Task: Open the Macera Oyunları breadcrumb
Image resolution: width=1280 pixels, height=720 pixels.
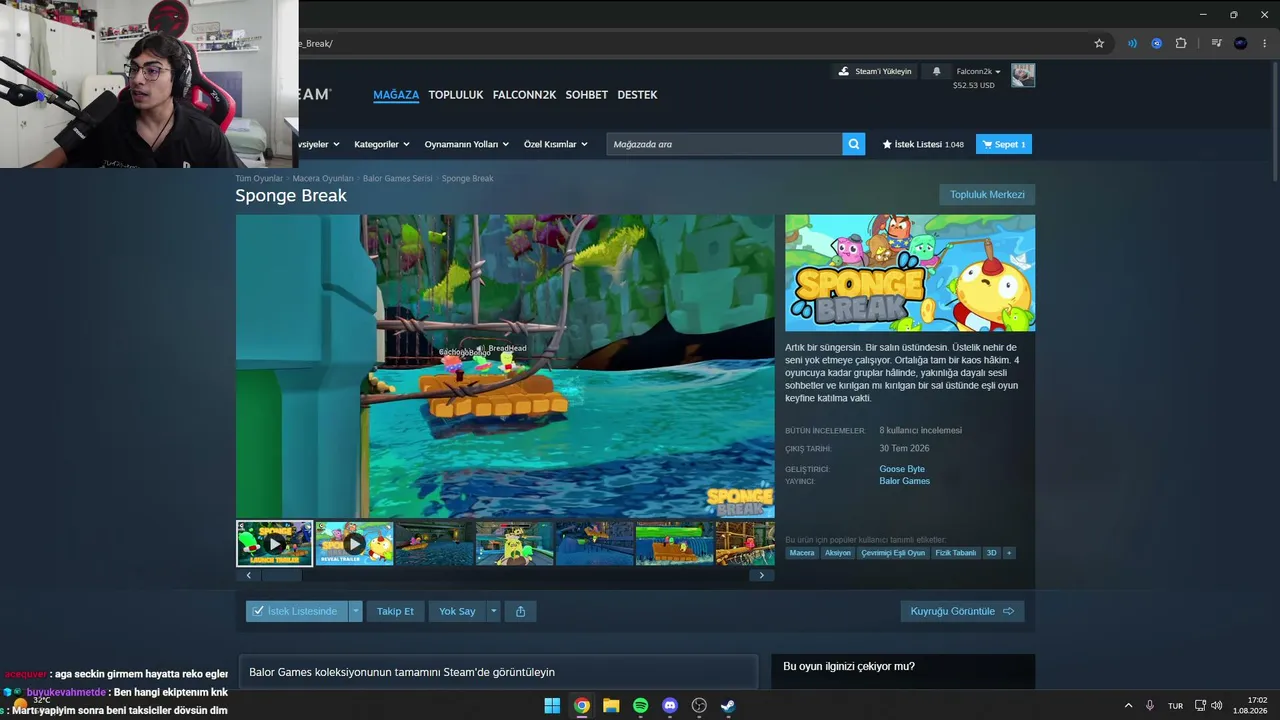Action: click(x=323, y=178)
